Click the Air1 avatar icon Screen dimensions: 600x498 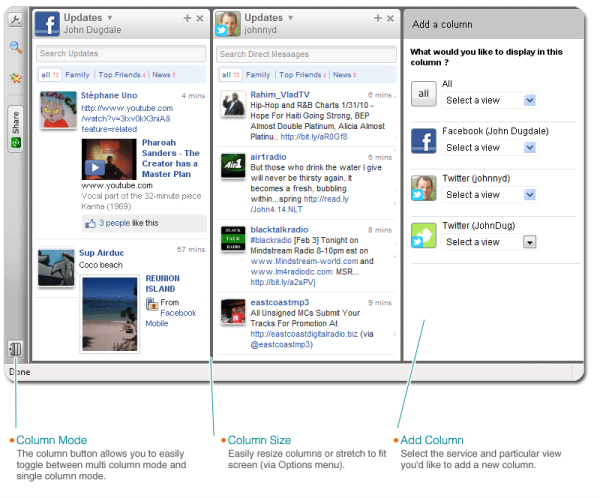pos(233,165)
